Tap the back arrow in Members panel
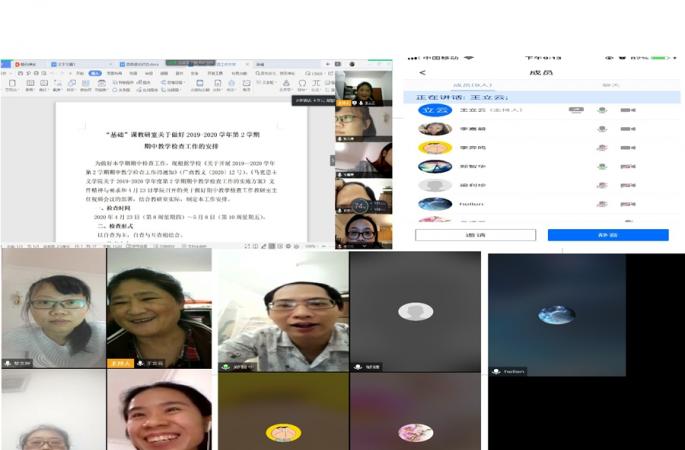Viewport: 685px width, 450px height. click(422, 72)
